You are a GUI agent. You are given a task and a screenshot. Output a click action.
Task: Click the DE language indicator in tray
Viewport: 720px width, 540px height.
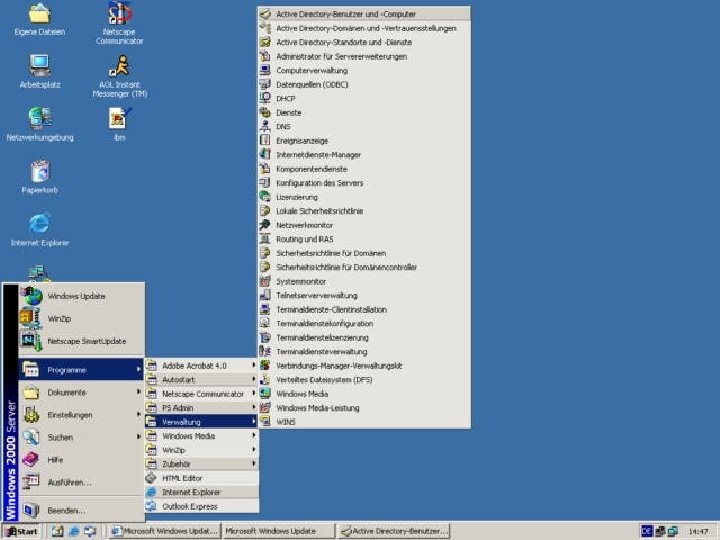coord(647,531)
